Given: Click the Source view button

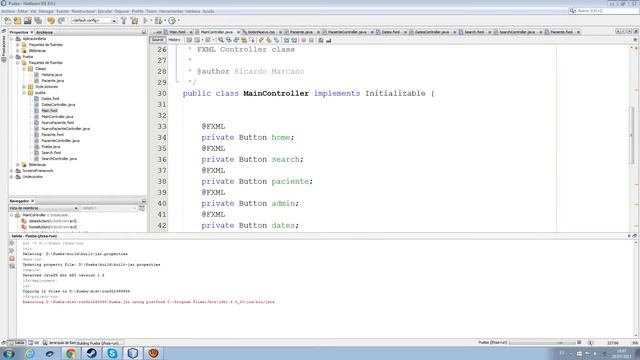Looking at the screenshot, I should coord(158,40).
